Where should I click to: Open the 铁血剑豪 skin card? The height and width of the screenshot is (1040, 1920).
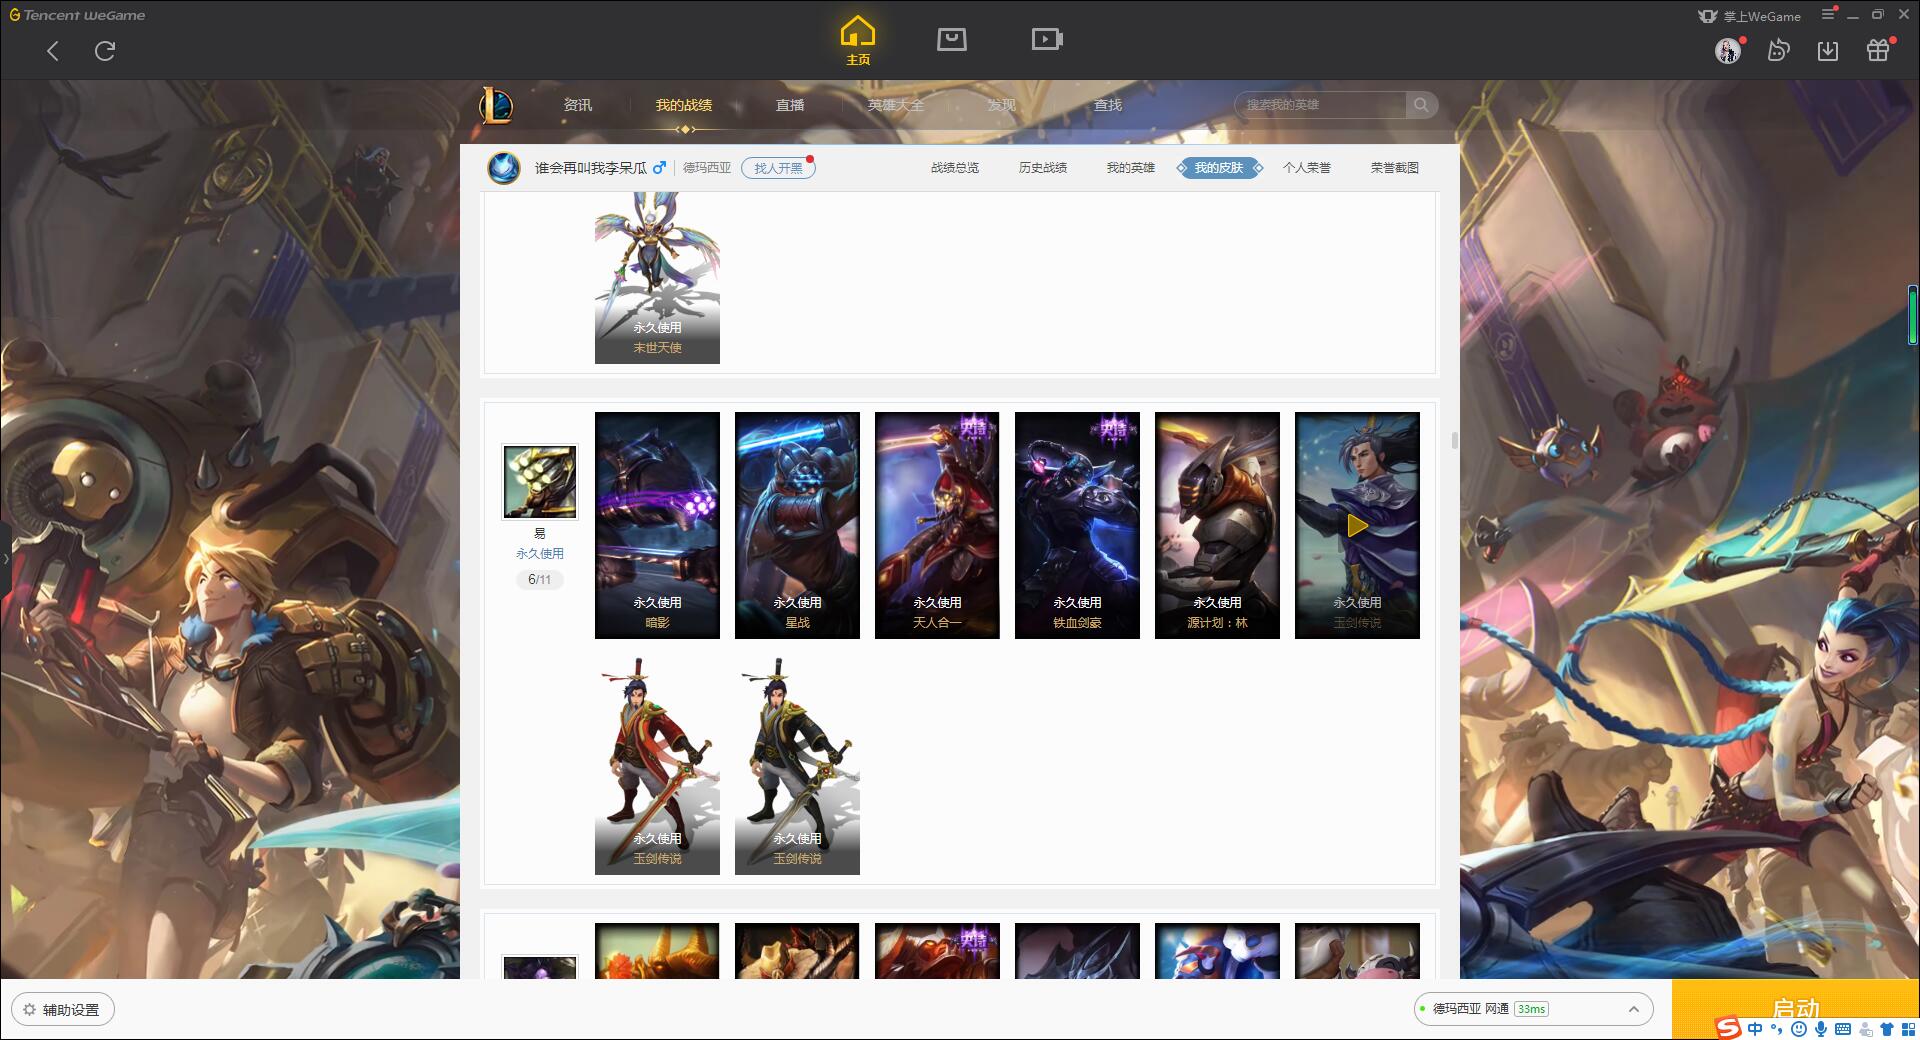click(1077, 525)
